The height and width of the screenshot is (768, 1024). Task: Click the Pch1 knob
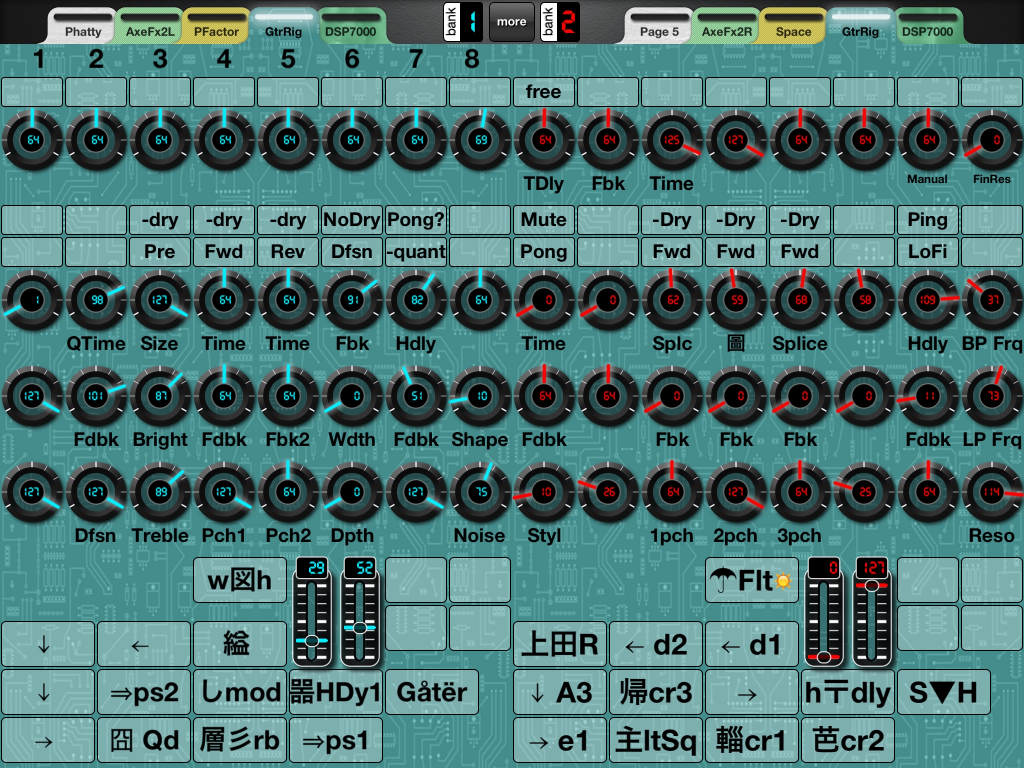point(224,492)
